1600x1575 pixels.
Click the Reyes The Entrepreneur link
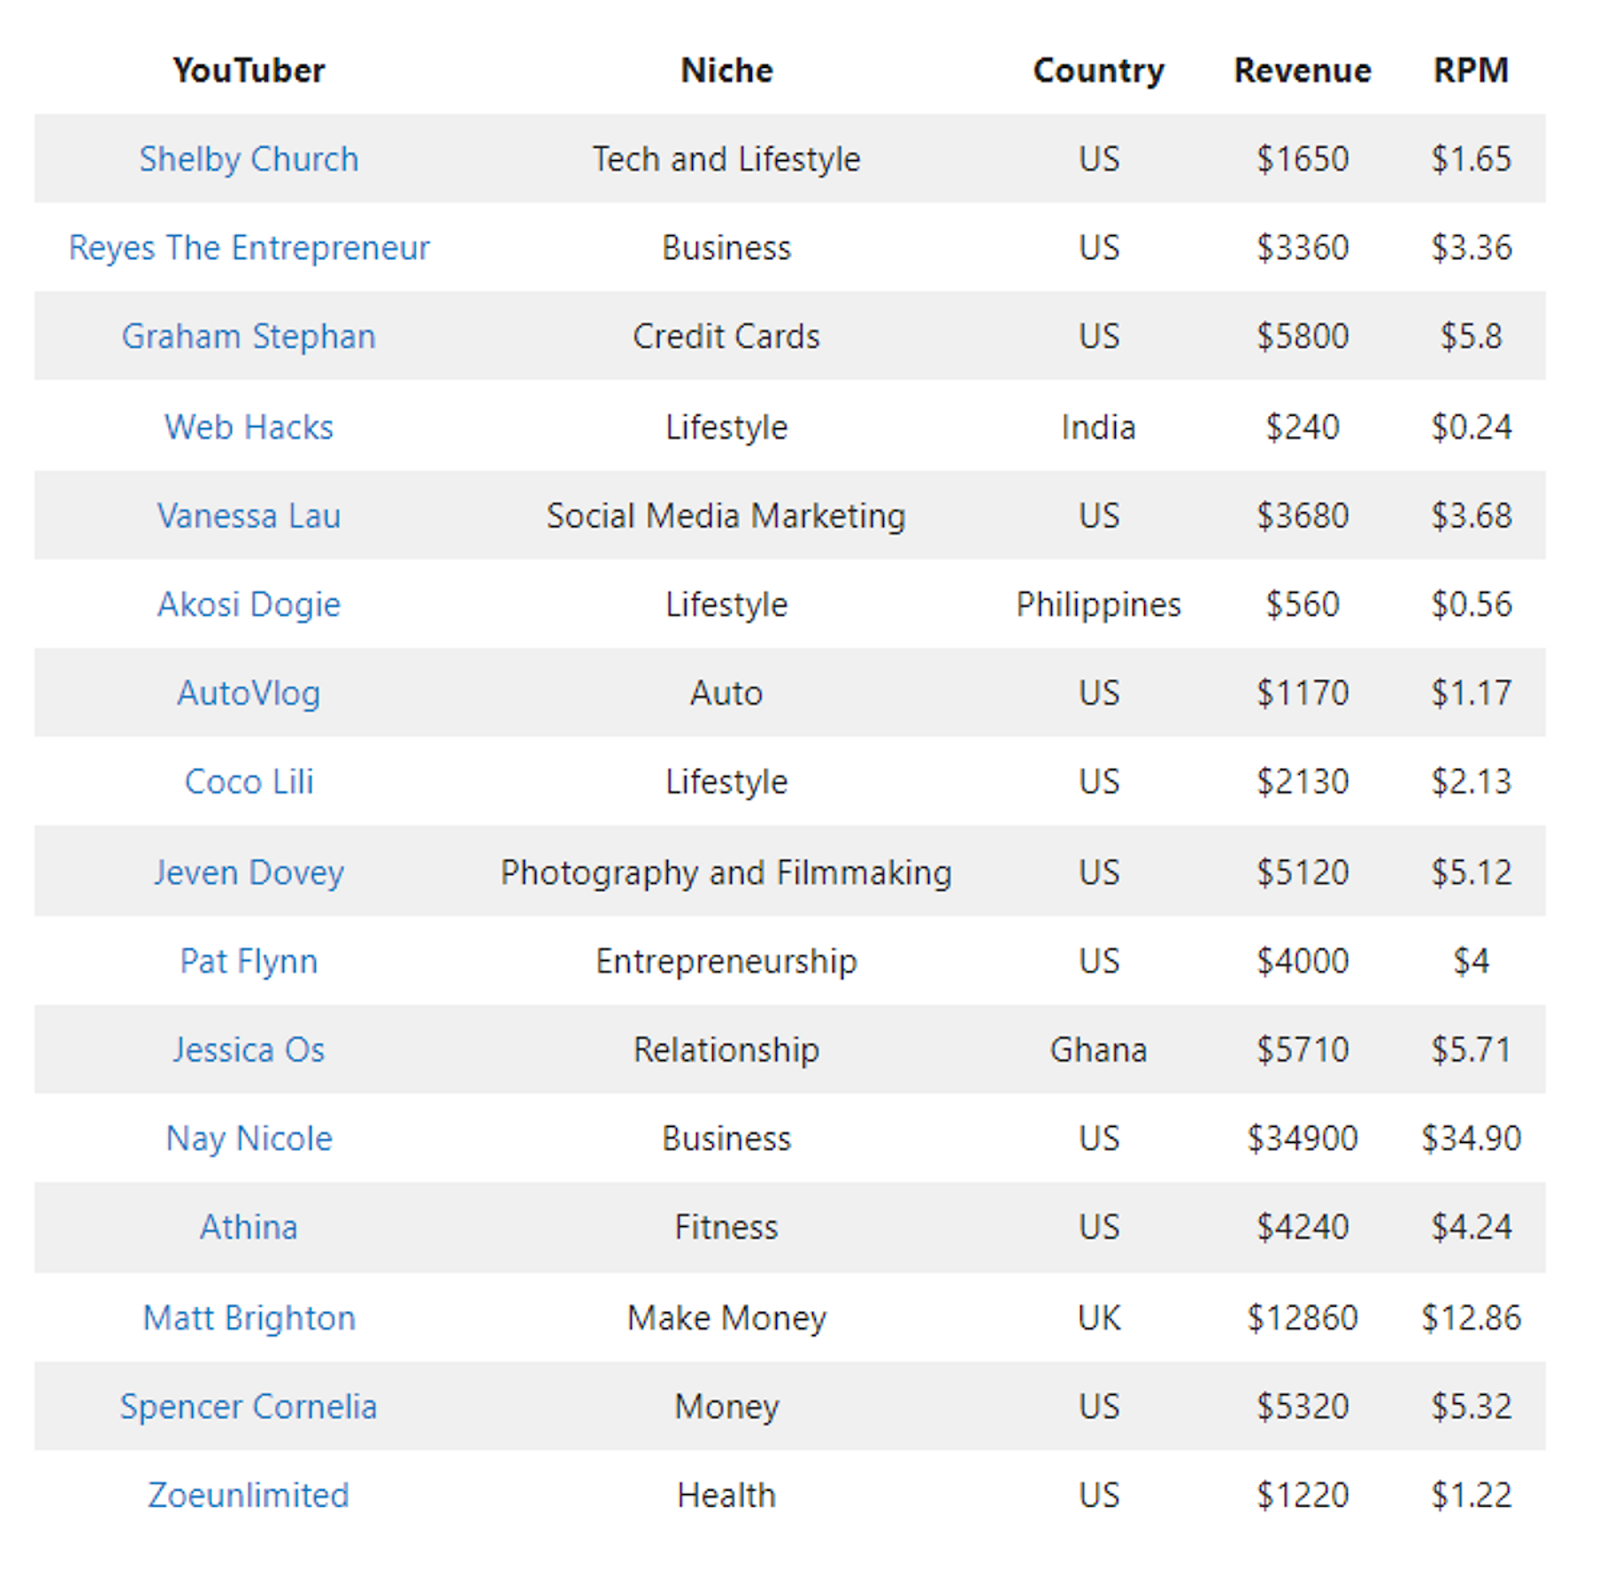click(248, 247)
